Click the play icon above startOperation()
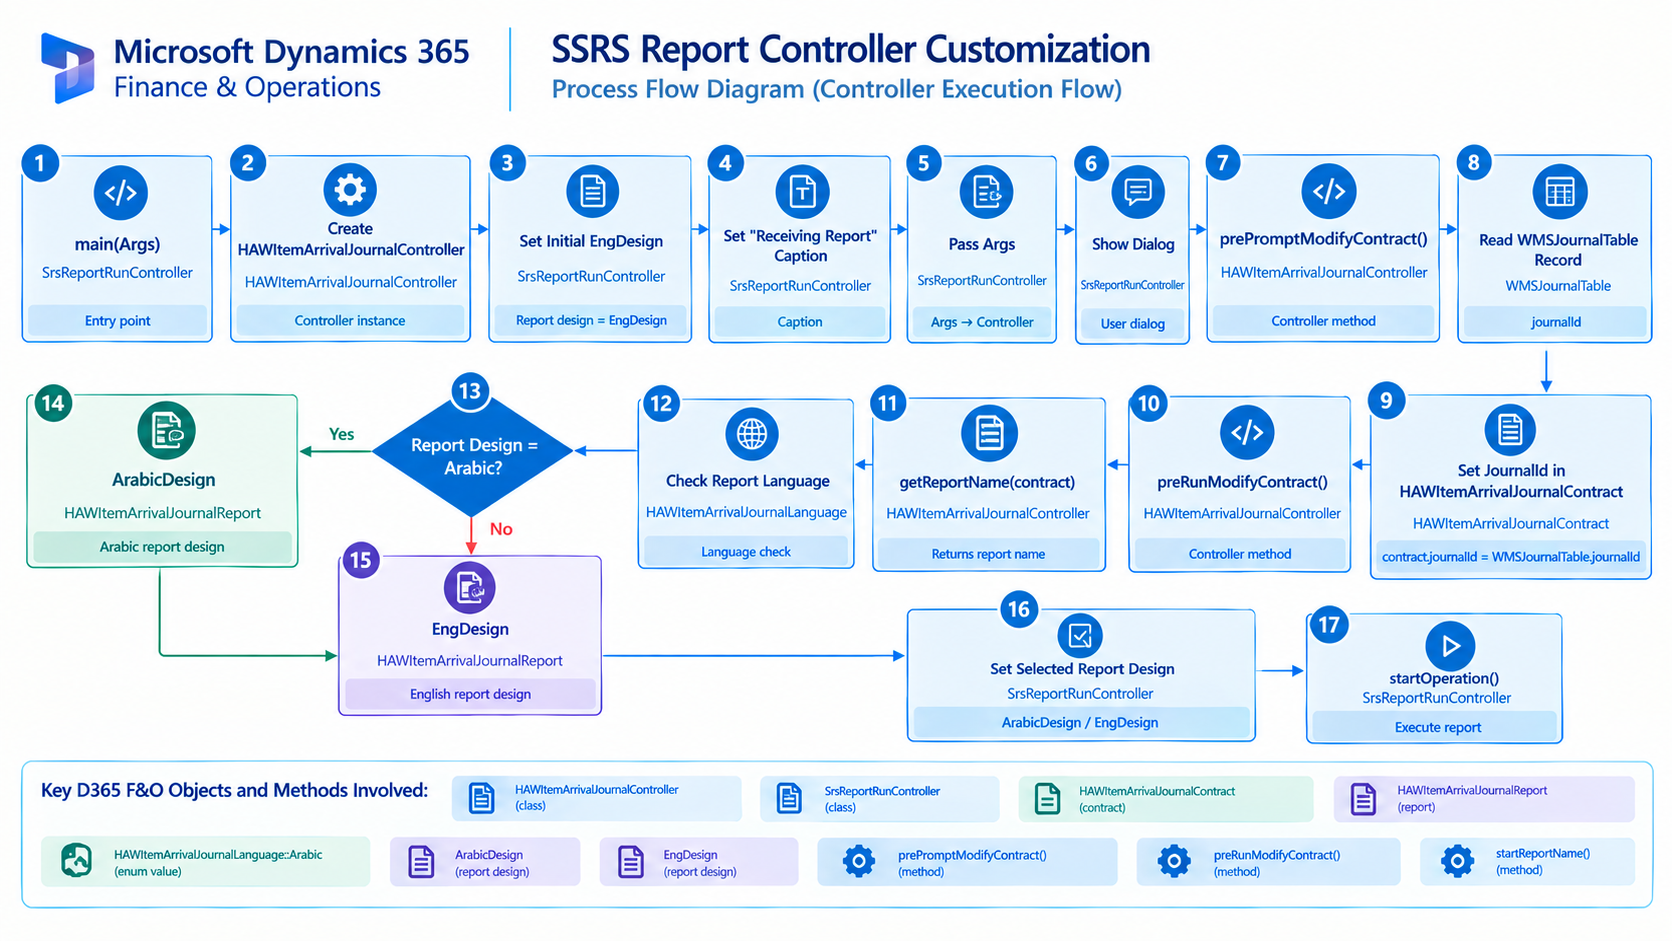The image size is (1672, 941). (x=1449, y=646)
